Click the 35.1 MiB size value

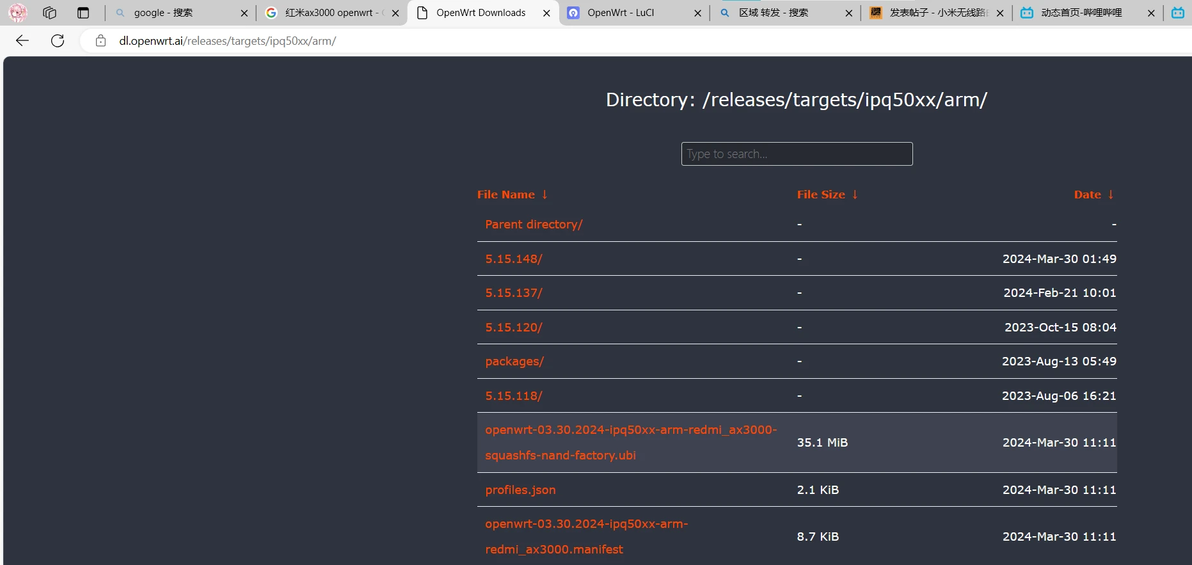tap(822, 443)
